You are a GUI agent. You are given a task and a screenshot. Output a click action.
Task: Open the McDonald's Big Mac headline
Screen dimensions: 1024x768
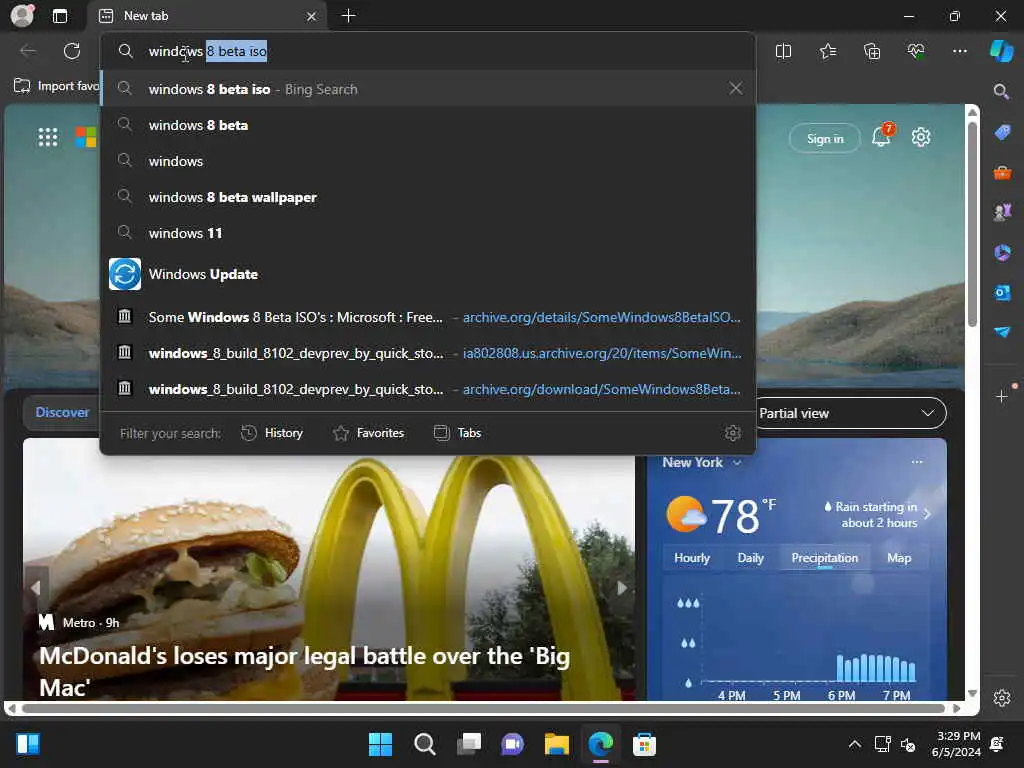tap(304, 671)
